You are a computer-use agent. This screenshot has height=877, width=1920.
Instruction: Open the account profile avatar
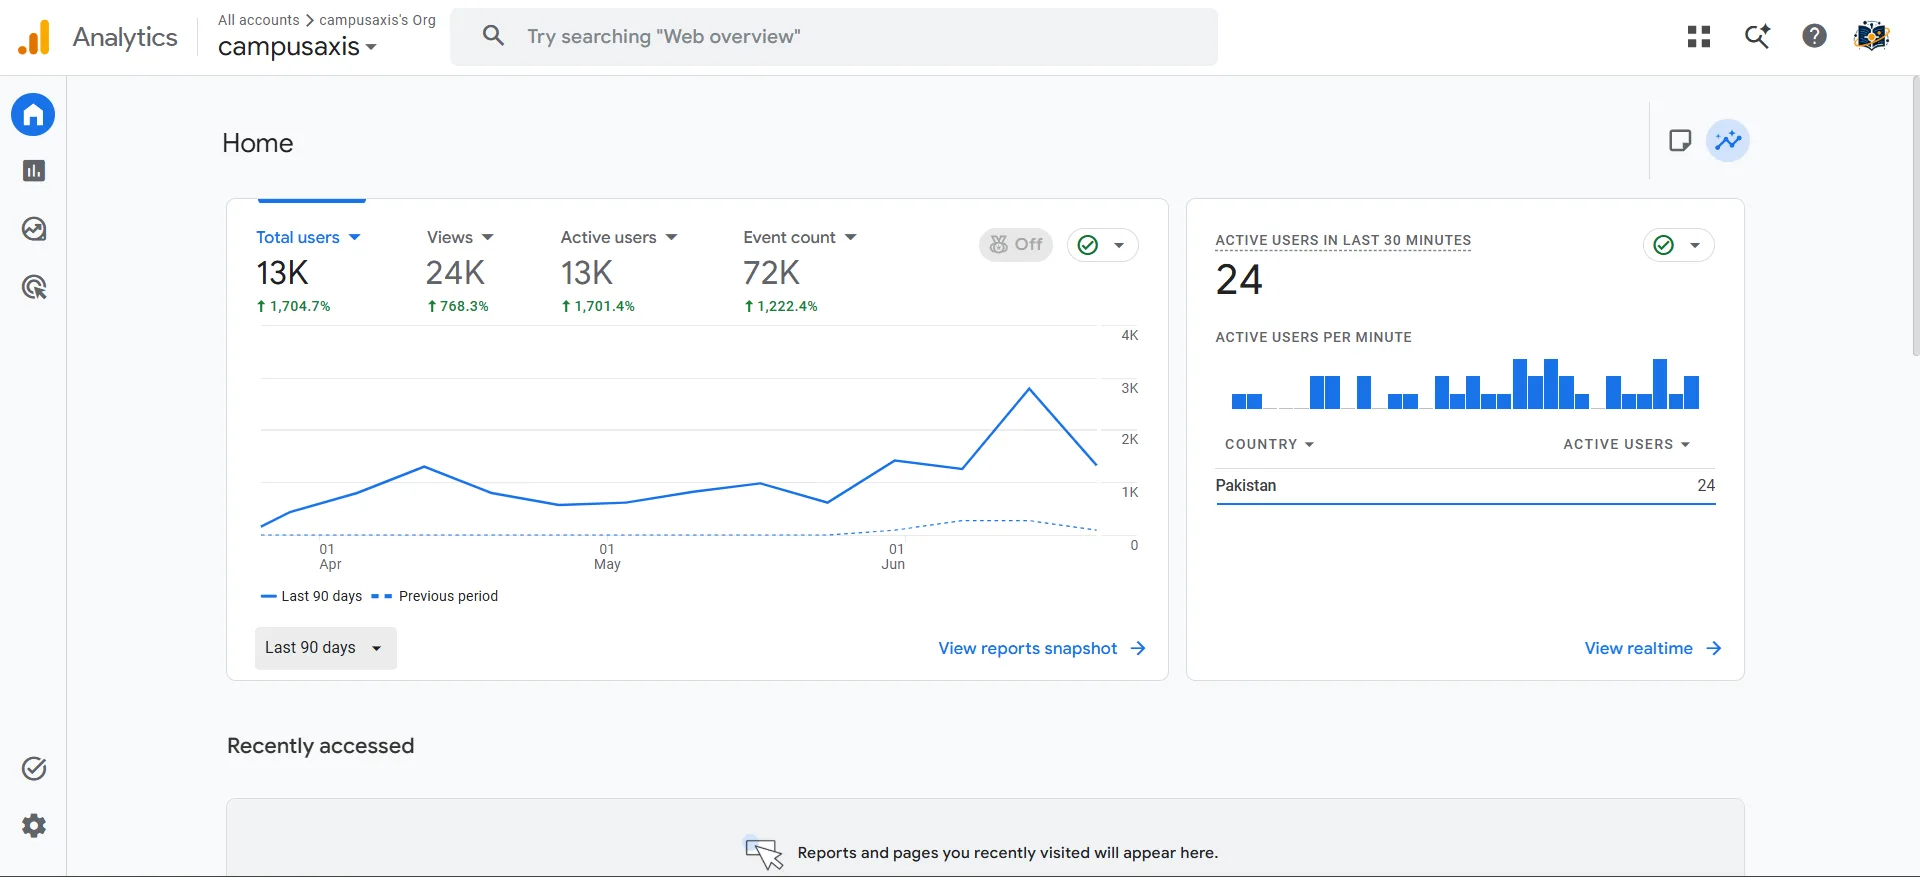[x=1871, y=37]
